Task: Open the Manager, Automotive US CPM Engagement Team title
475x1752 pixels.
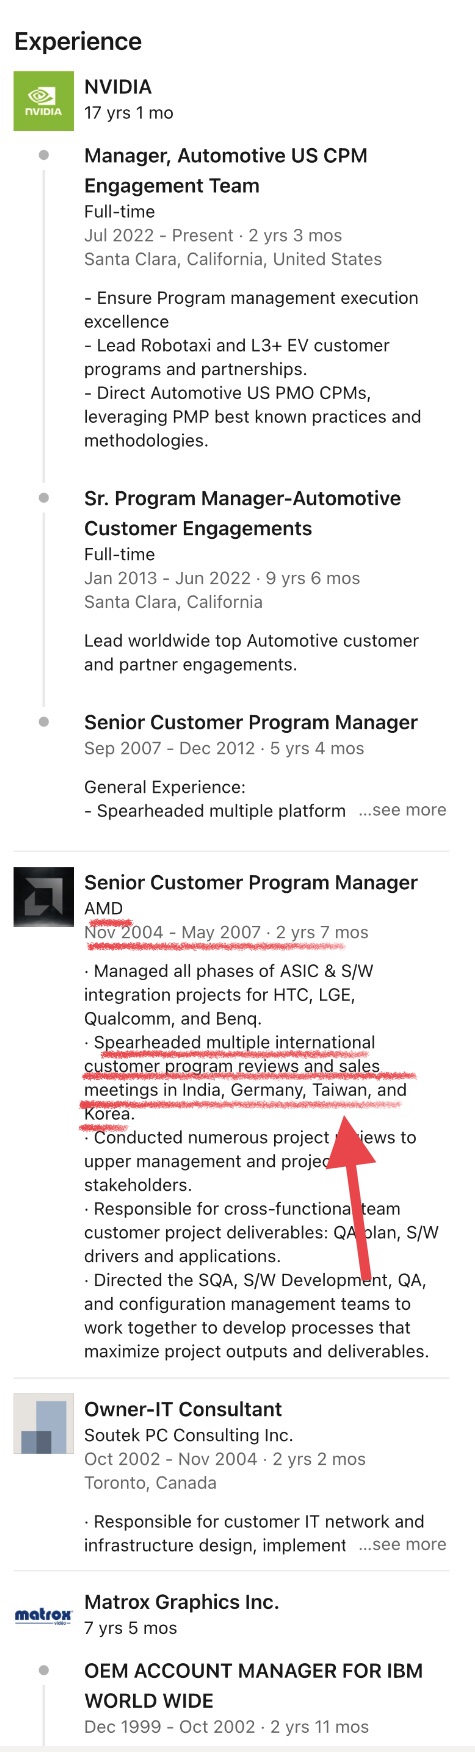Action: pos(226,171)
